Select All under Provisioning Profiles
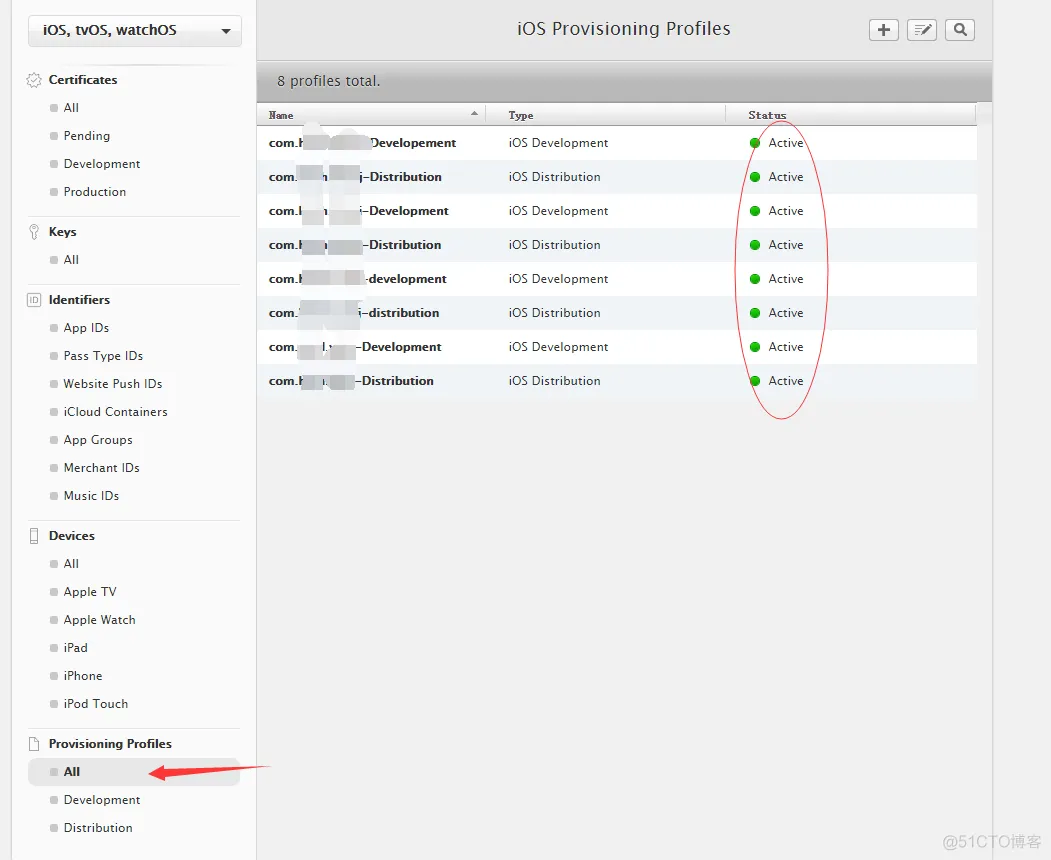 pos(134,772)
